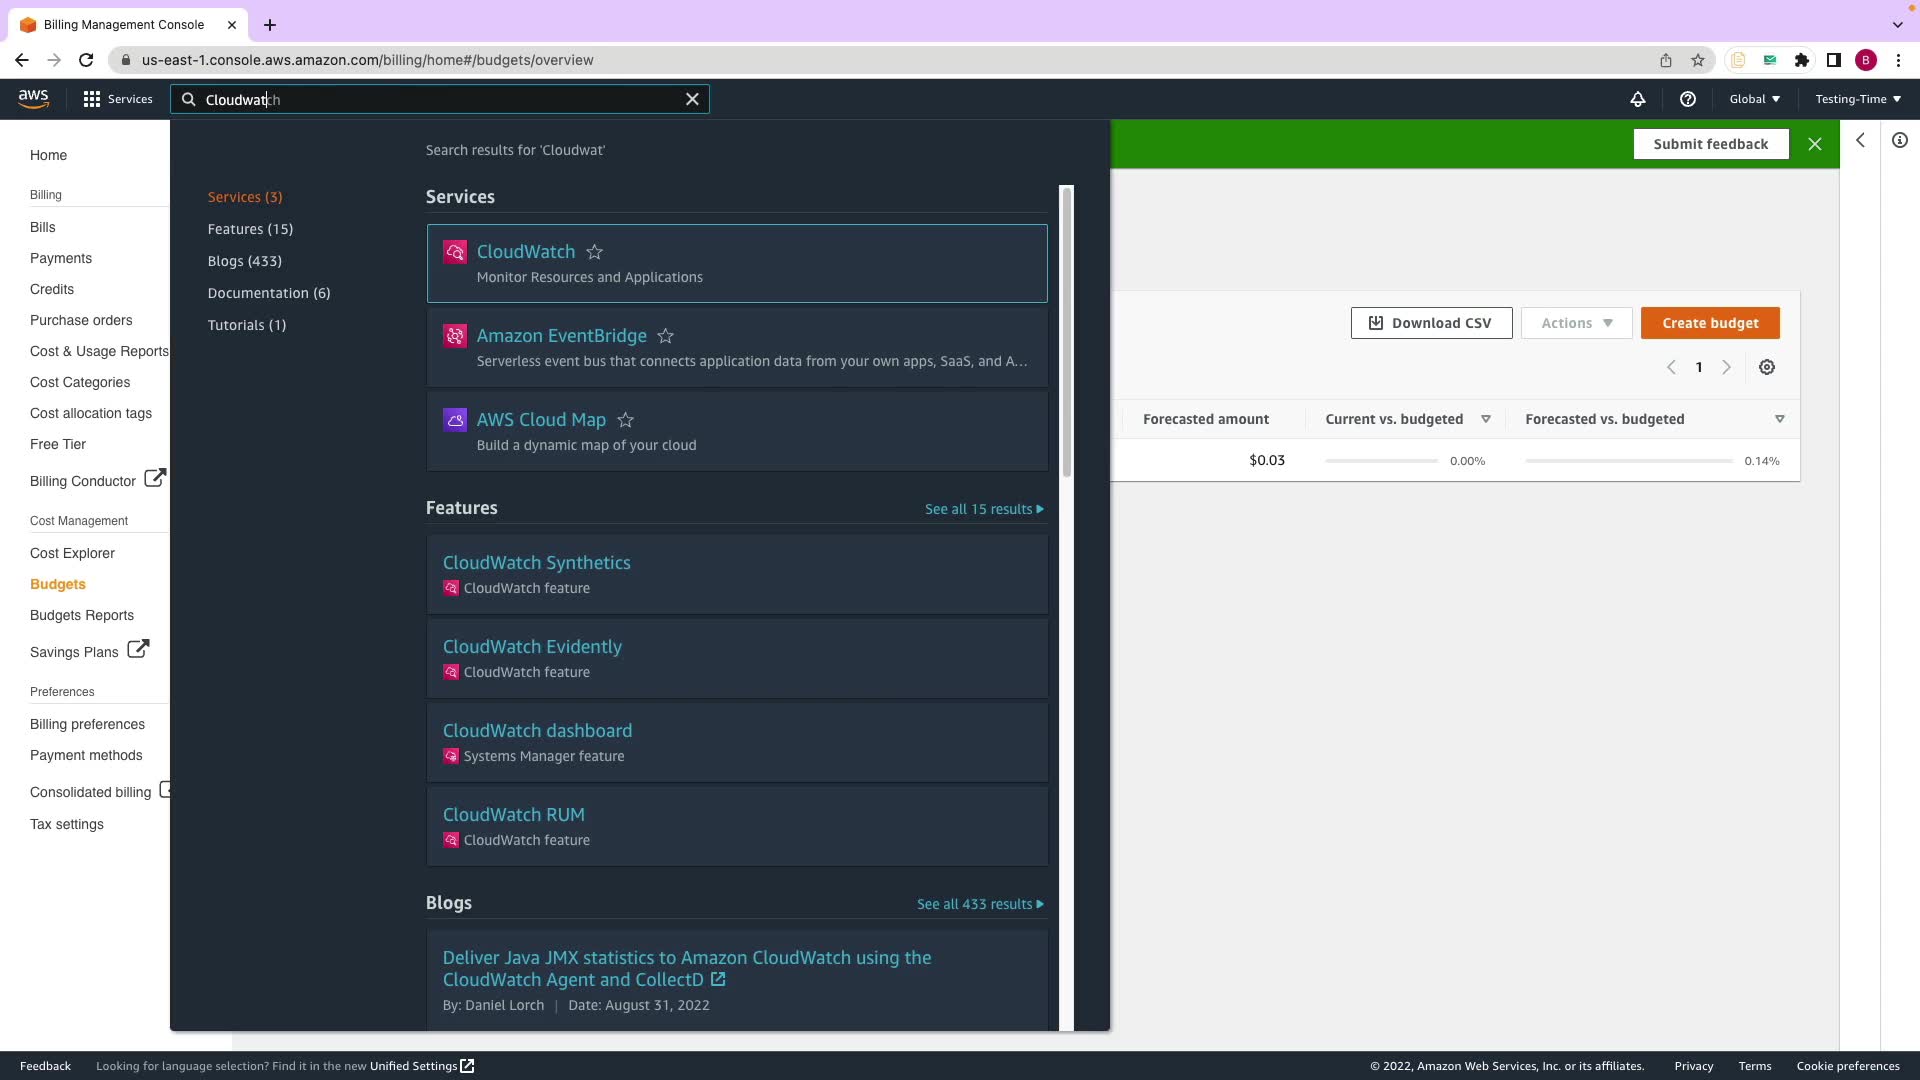Viewport: 1920px width, 1080px height.
Task: Clear the search box with the X icon
Action: point(692,99)
